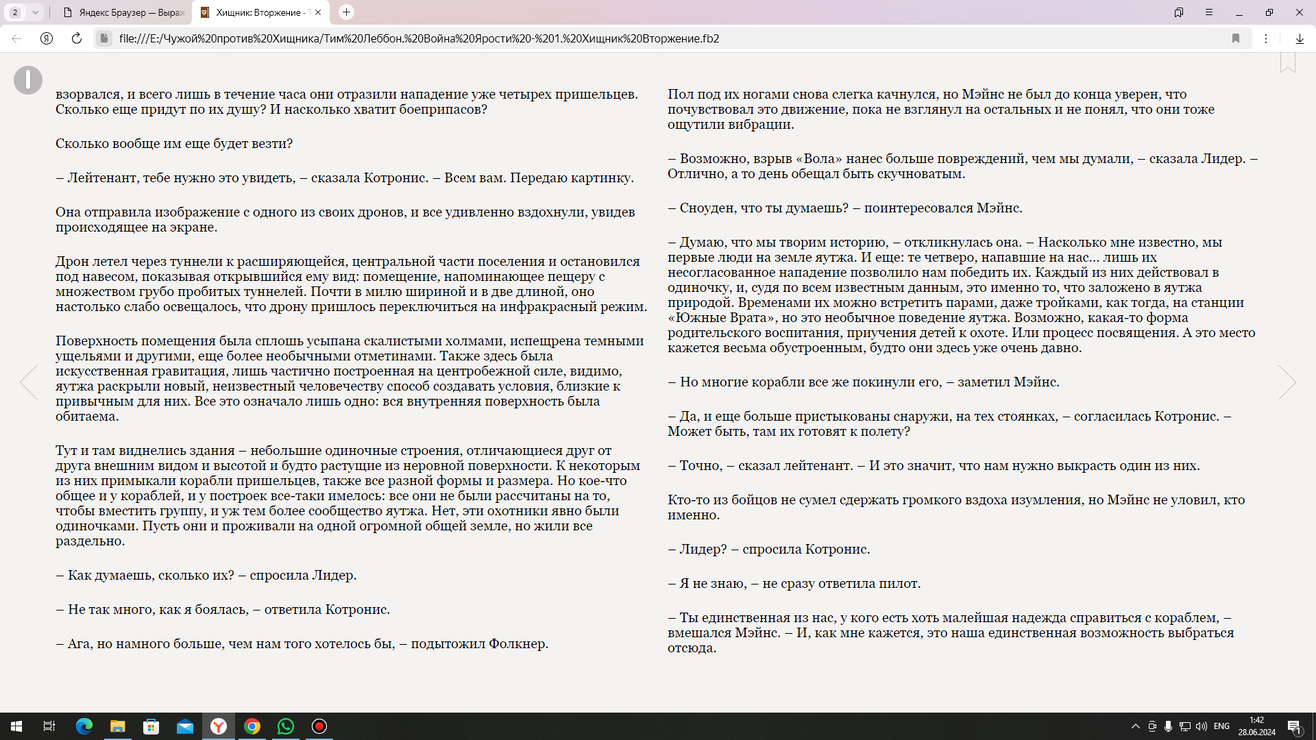Open the Windows Start menu
This screenshot has width=1316, height=740.
pos(16,726)
